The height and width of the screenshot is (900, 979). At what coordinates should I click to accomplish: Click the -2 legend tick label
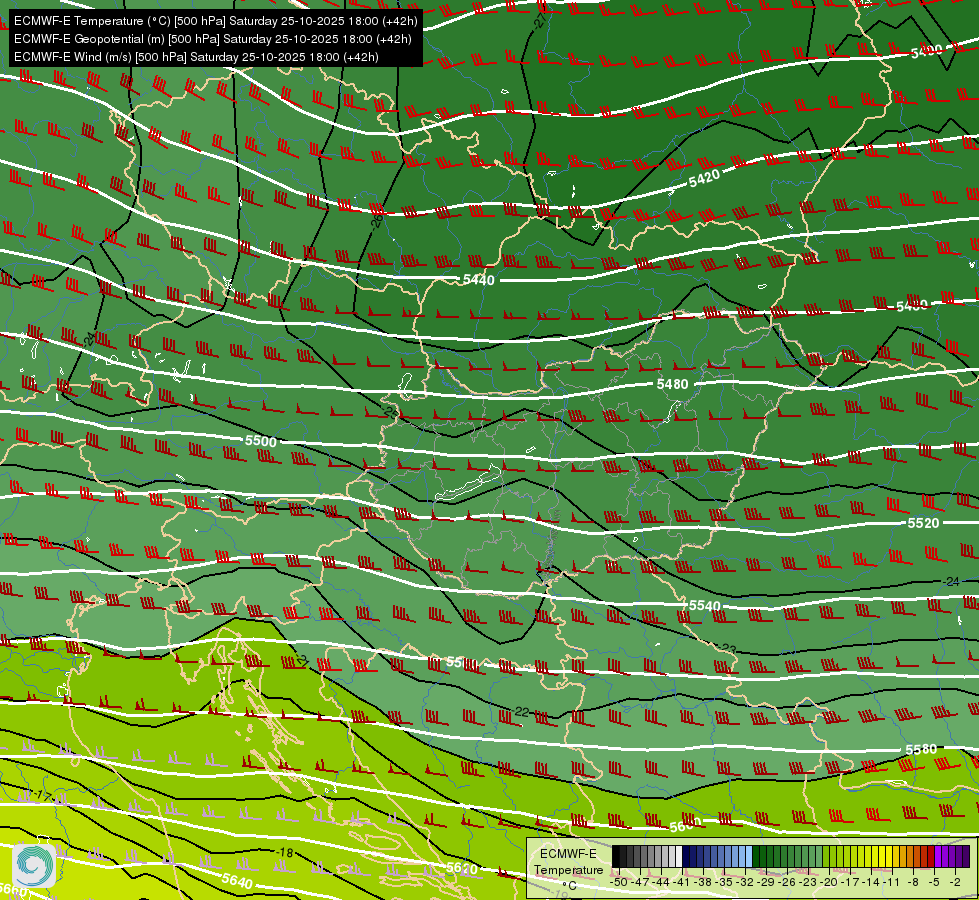(x=955, y=883)
